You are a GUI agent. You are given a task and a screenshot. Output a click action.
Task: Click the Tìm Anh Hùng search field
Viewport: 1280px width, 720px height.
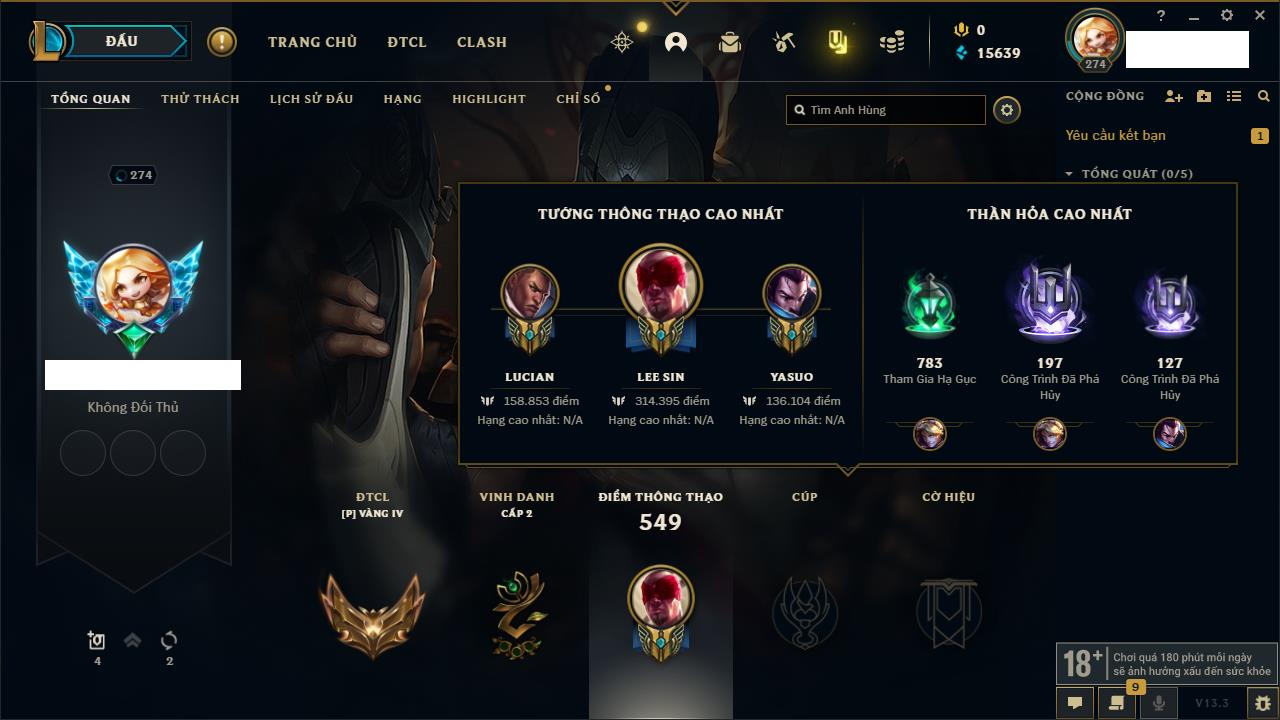pyautogui.click(x=886, y=110)
